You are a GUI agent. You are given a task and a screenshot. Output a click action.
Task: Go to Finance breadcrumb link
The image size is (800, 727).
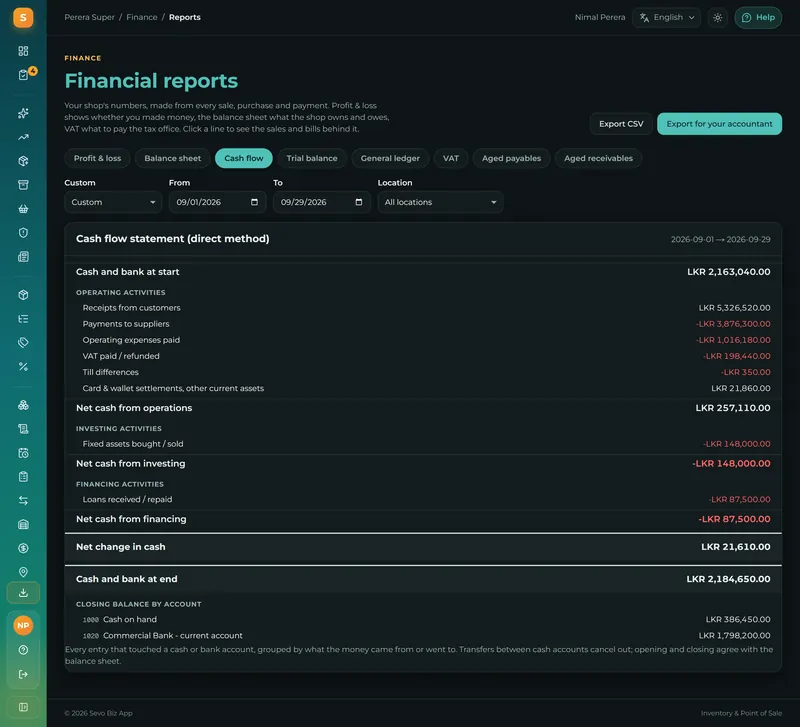tap(142, 17)
